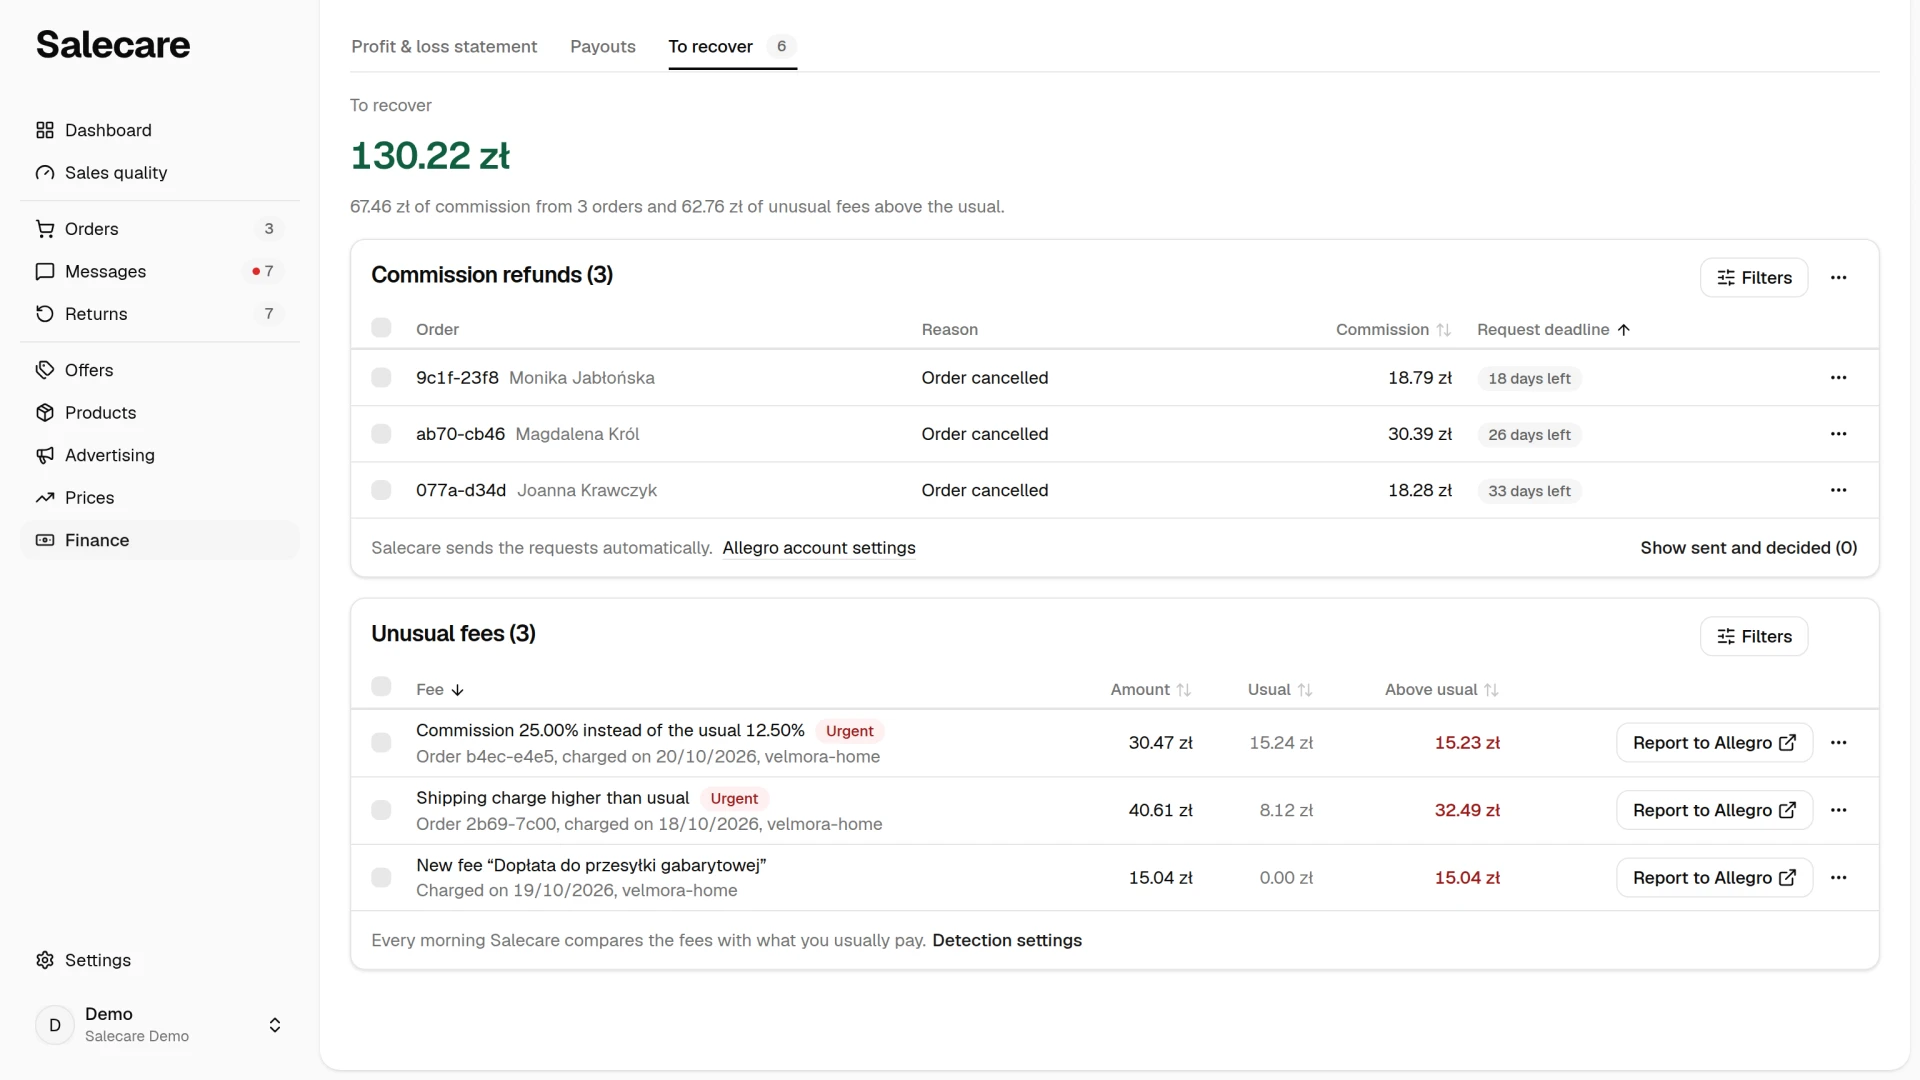The height and width of the screenshot is (1080, 1920).
Task: Show sent and decided requests
Action: point(1749,548)
